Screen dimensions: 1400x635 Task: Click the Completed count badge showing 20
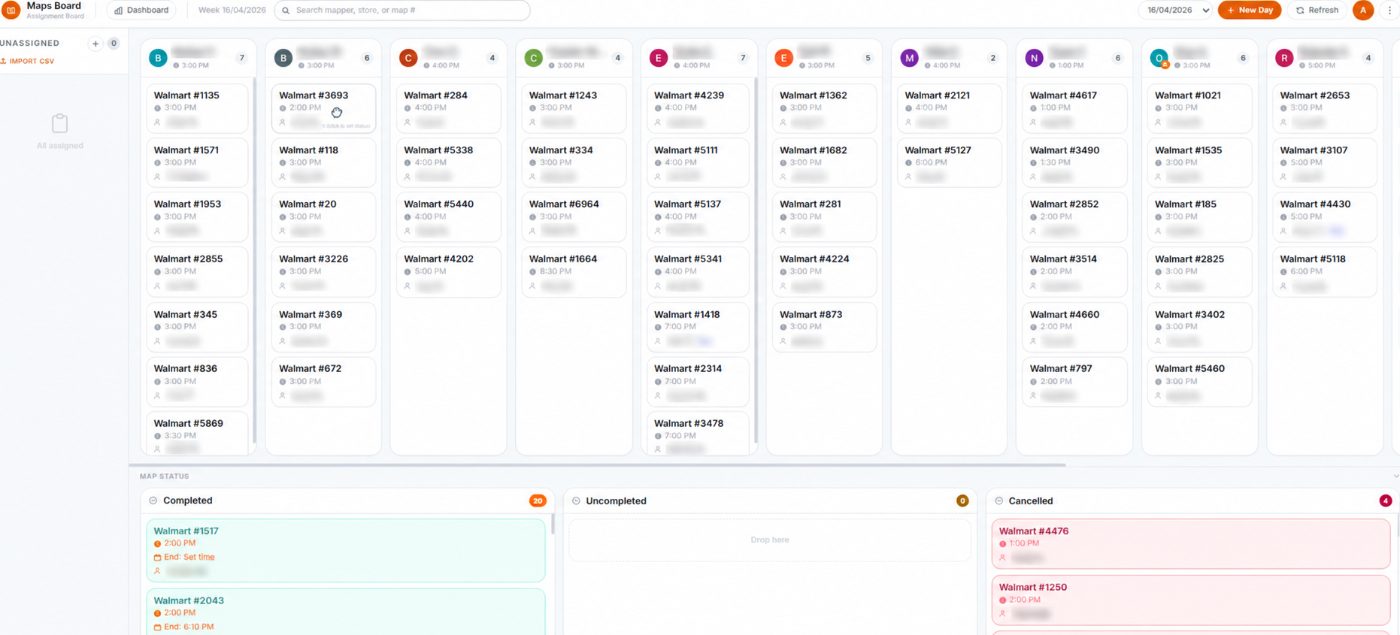(538, 501)
